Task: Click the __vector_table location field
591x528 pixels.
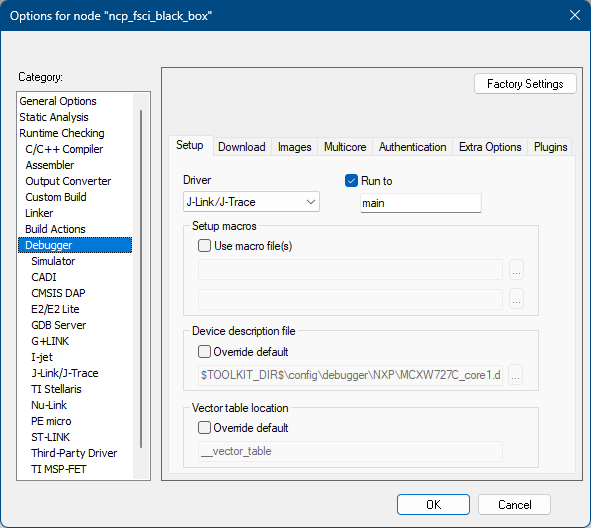Action: click(x=351, y=451)
